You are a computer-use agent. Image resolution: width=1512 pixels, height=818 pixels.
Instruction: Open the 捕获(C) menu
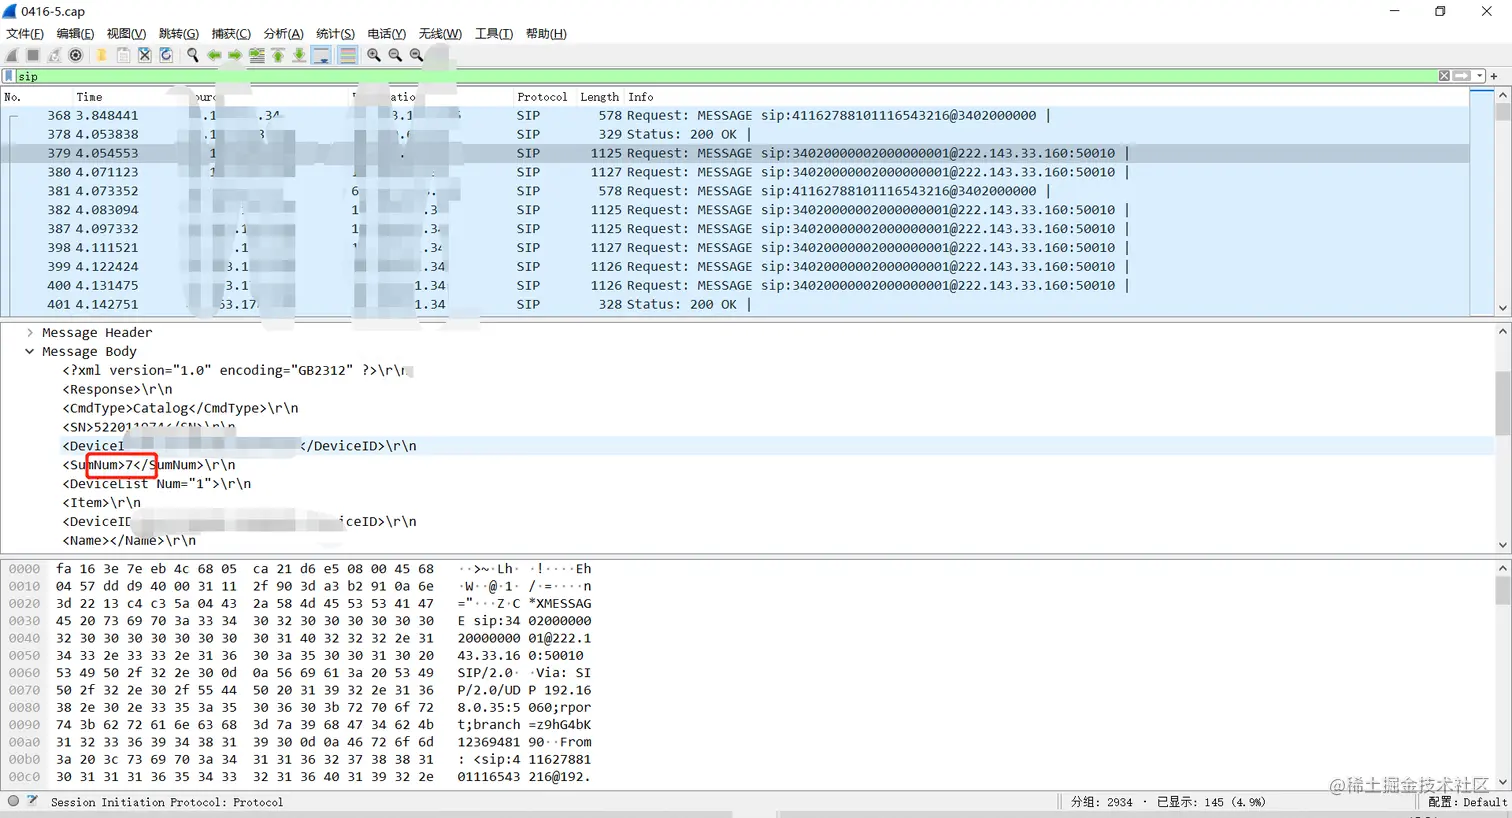pyautogui.click(x=231, y=34)
